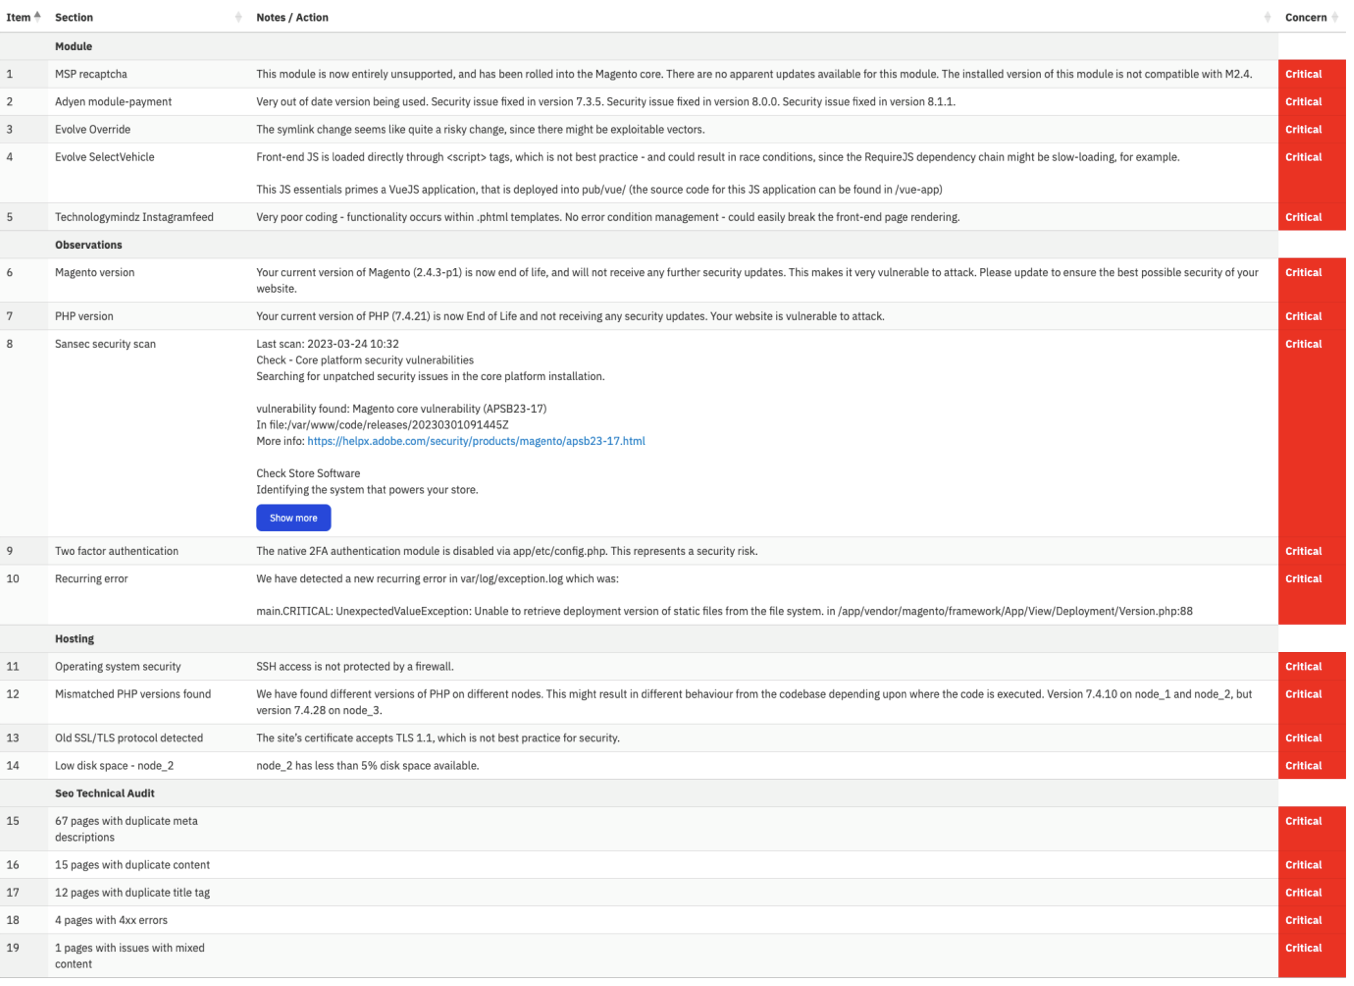The width and height of the screenshot is (1354, 986).
Task: Select the Seo Technical Audit group header
Action: click(105, 794)
